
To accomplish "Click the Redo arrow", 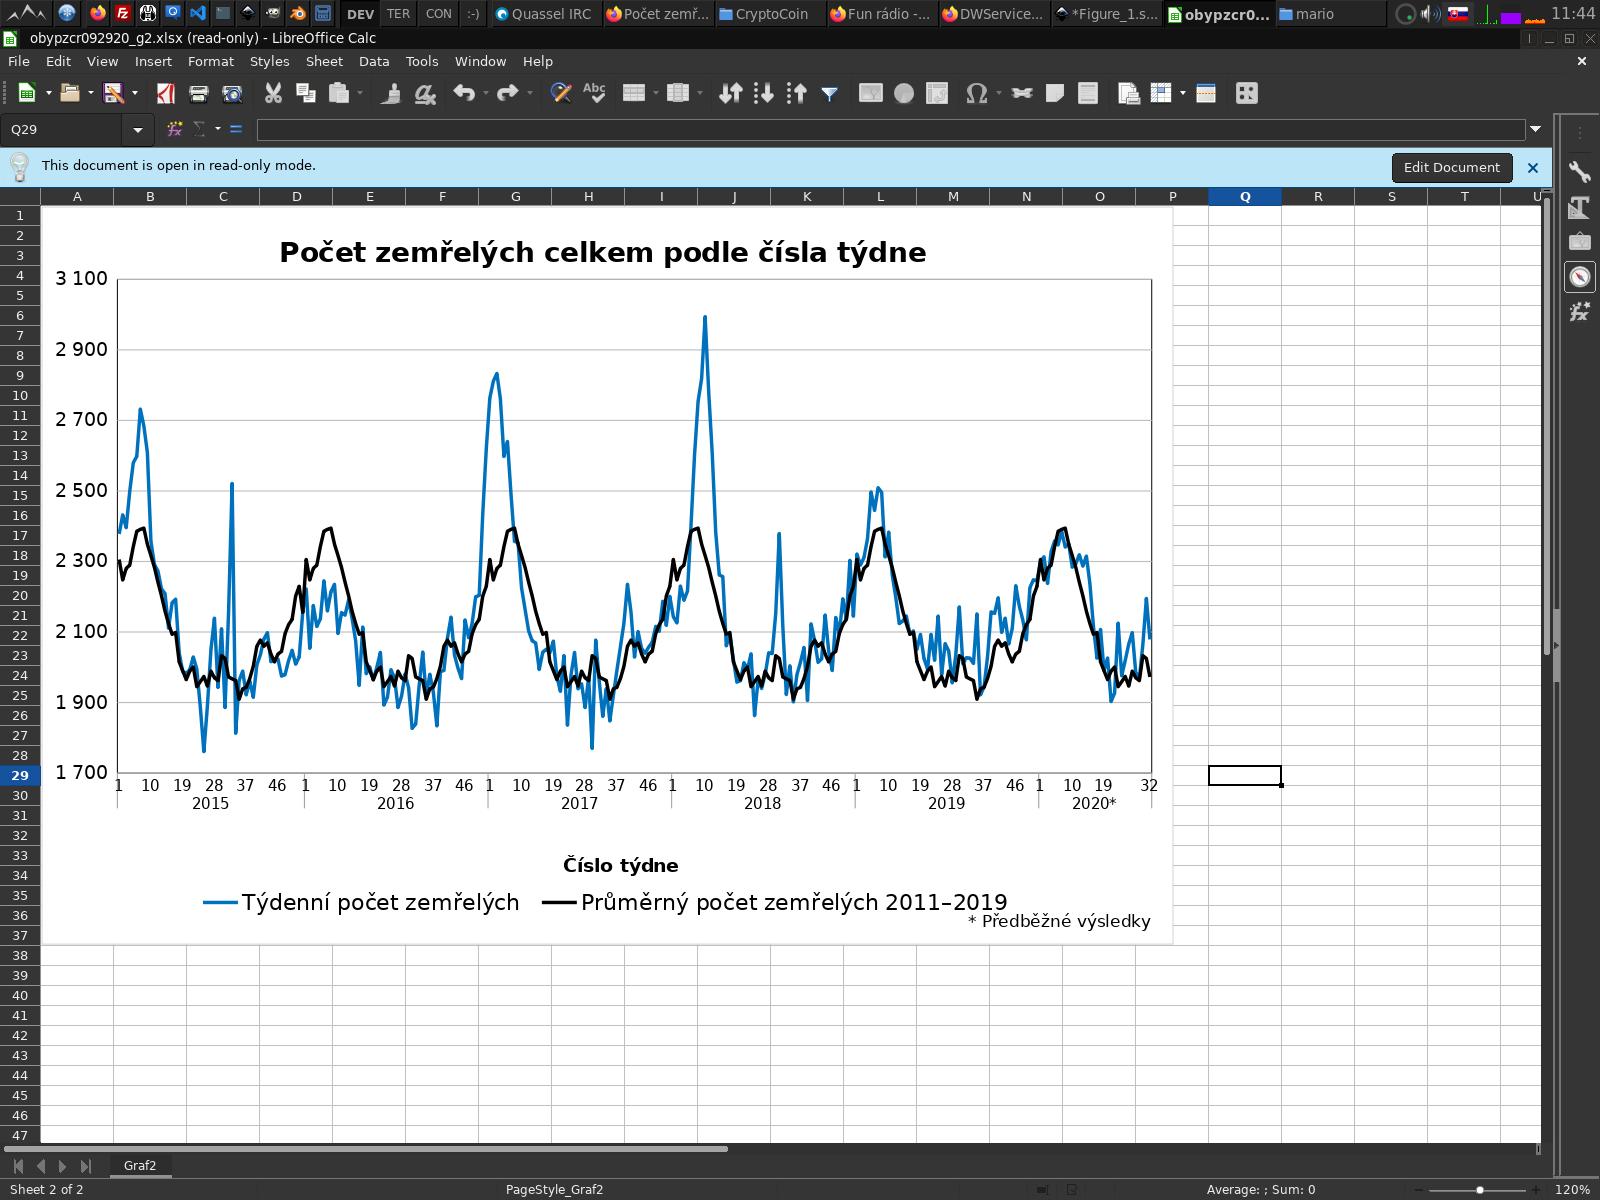I will coord(508,93).
